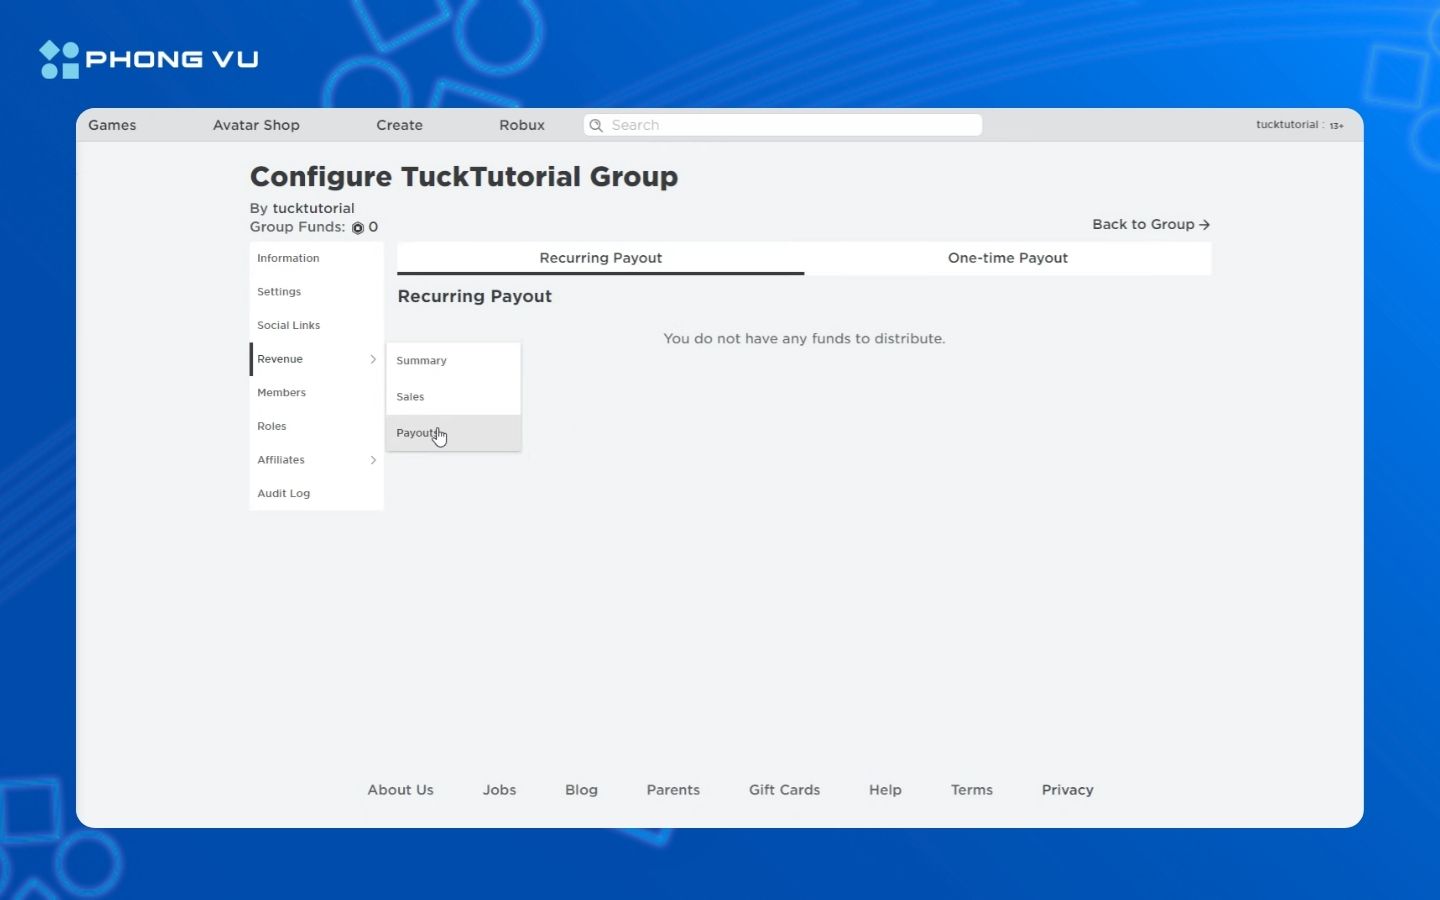Open the Audit Log page

click(283, 494)
